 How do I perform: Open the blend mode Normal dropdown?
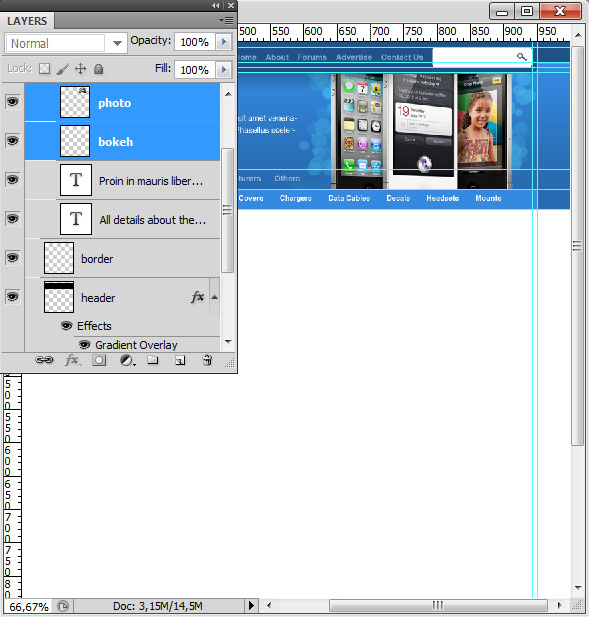[x=66, y=43]
